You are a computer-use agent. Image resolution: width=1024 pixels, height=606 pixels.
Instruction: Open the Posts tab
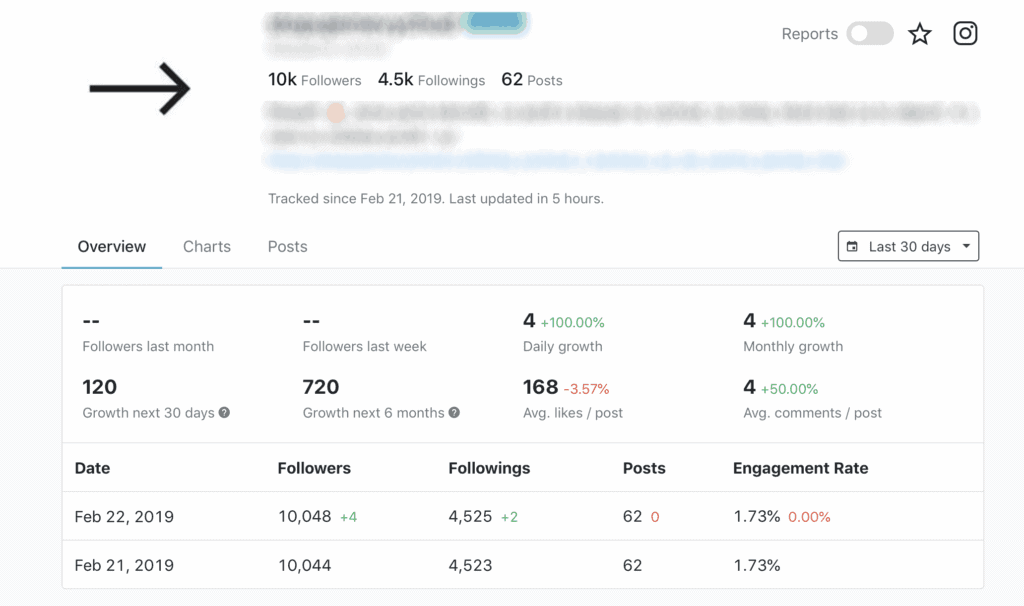286,246
